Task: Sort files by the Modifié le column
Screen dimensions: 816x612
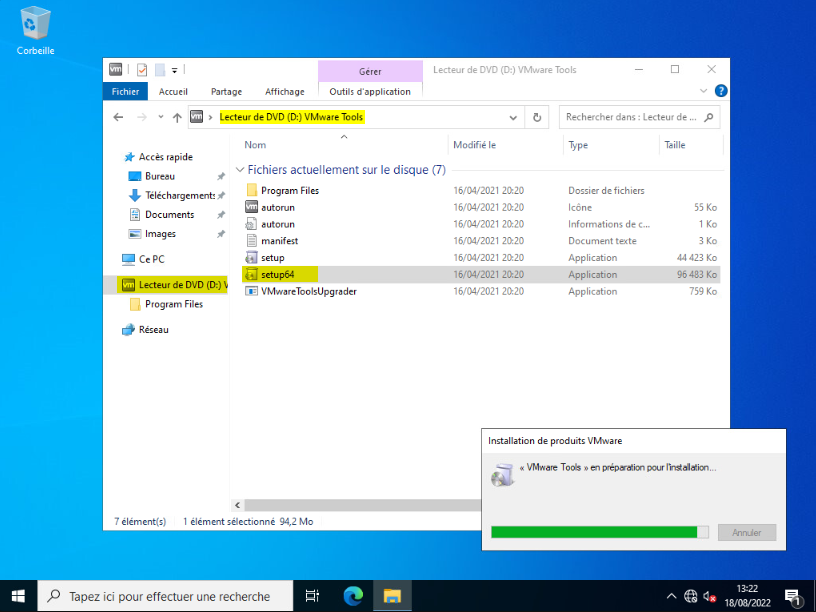Action: pos(505,145)
